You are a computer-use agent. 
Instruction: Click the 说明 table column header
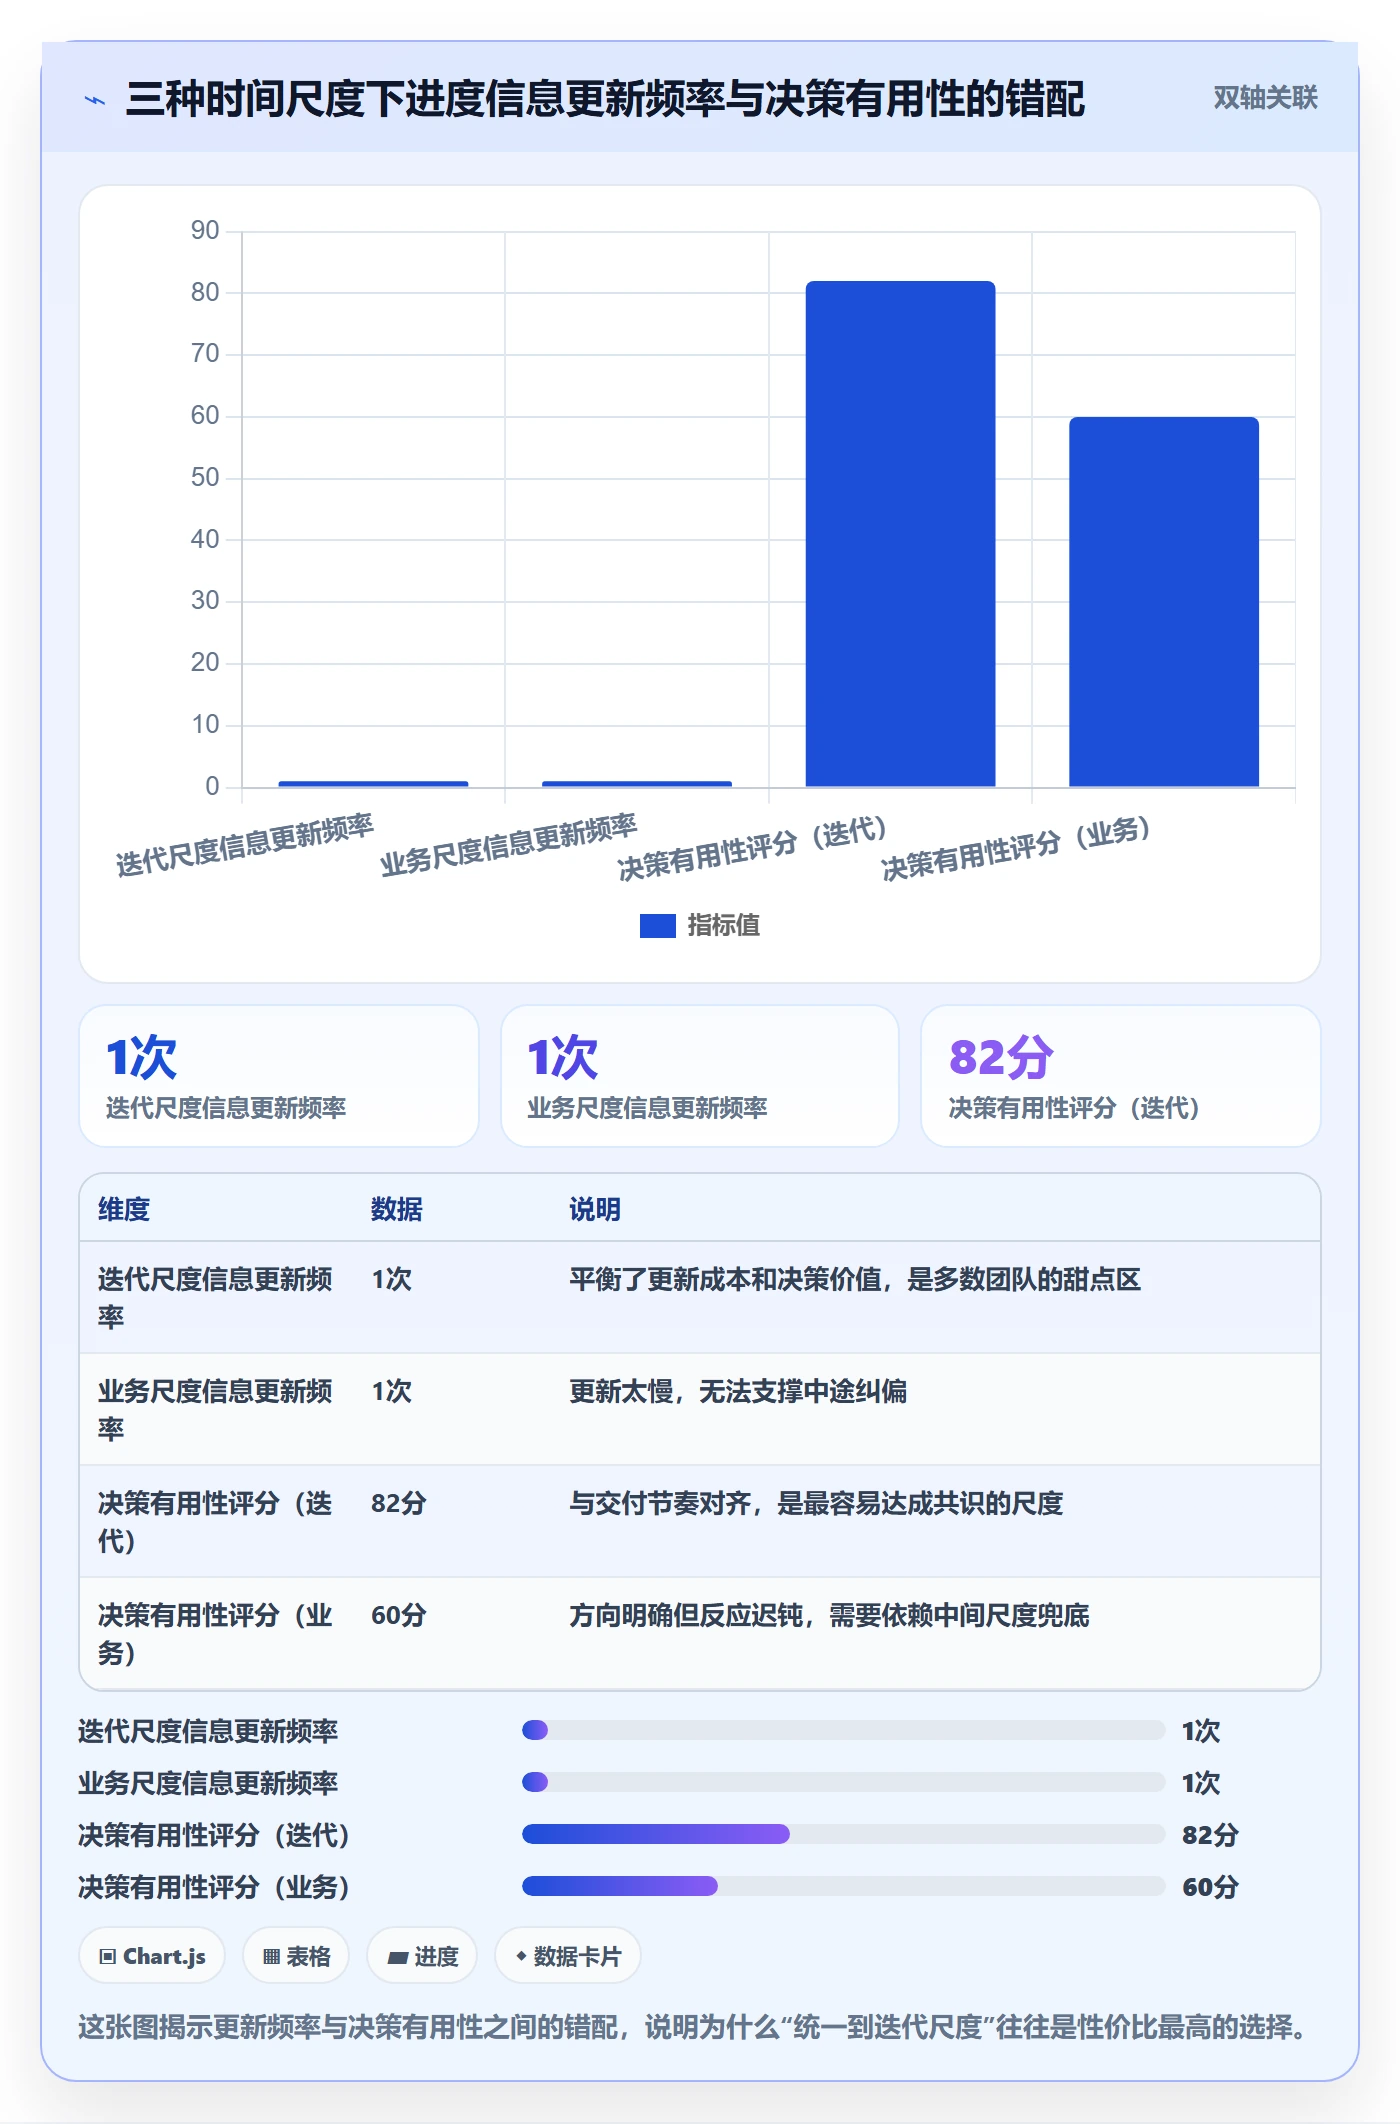click(595, 1210)
